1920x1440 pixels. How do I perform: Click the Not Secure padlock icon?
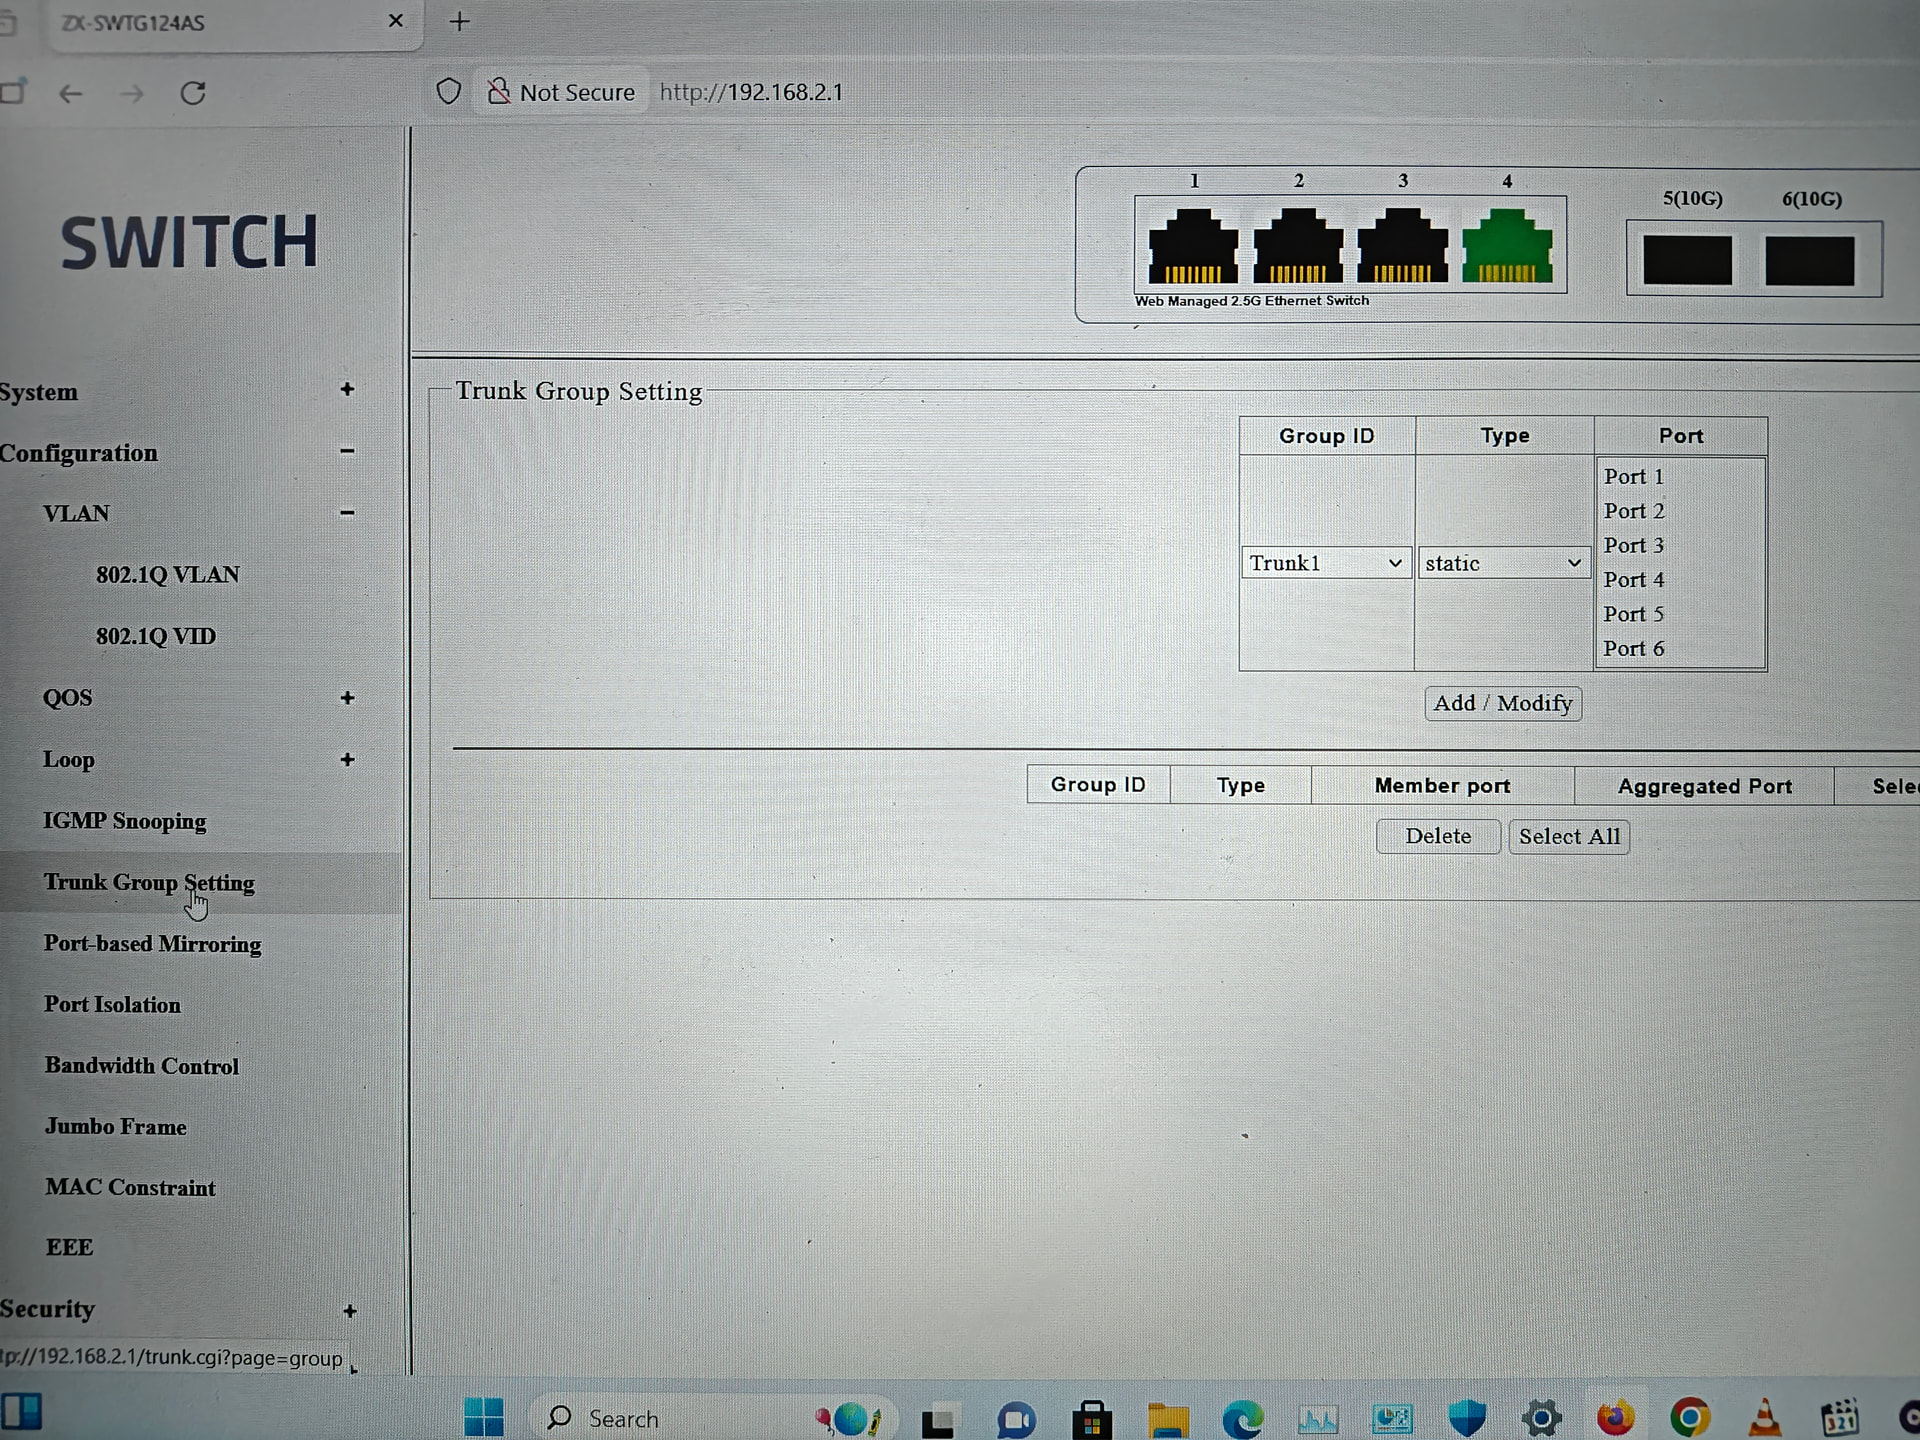(498, 92)
